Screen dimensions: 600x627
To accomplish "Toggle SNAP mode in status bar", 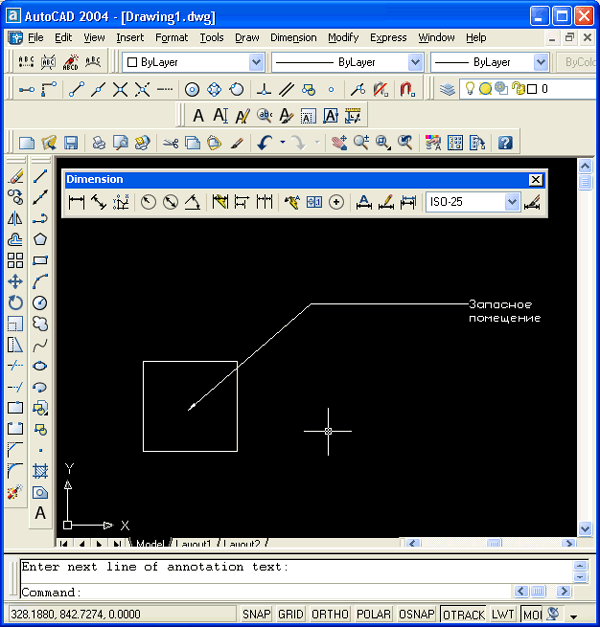I will click(256, 614).
